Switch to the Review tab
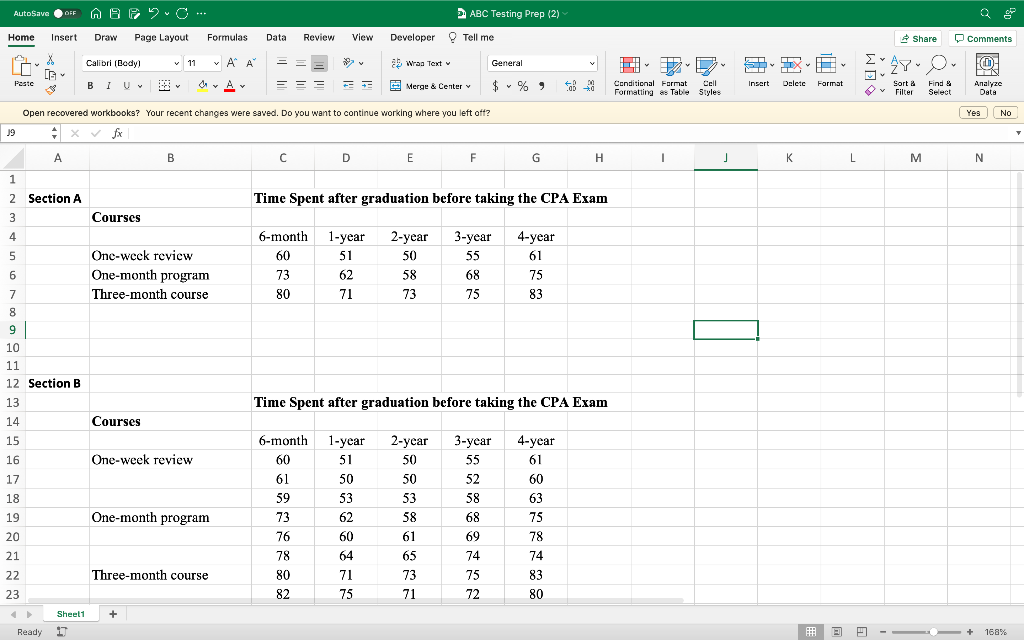1024x640 pixels. tap(319, 38)
